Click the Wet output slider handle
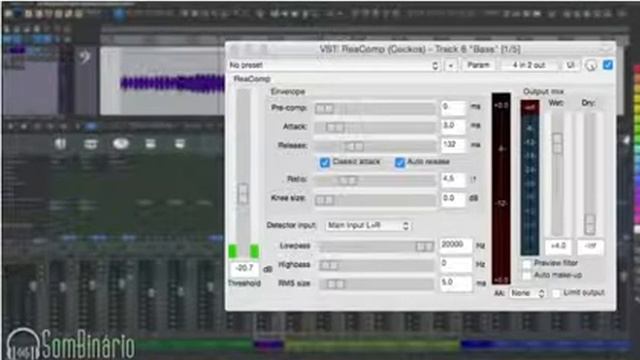Viewport: 640px width, 360px height. 557,143
